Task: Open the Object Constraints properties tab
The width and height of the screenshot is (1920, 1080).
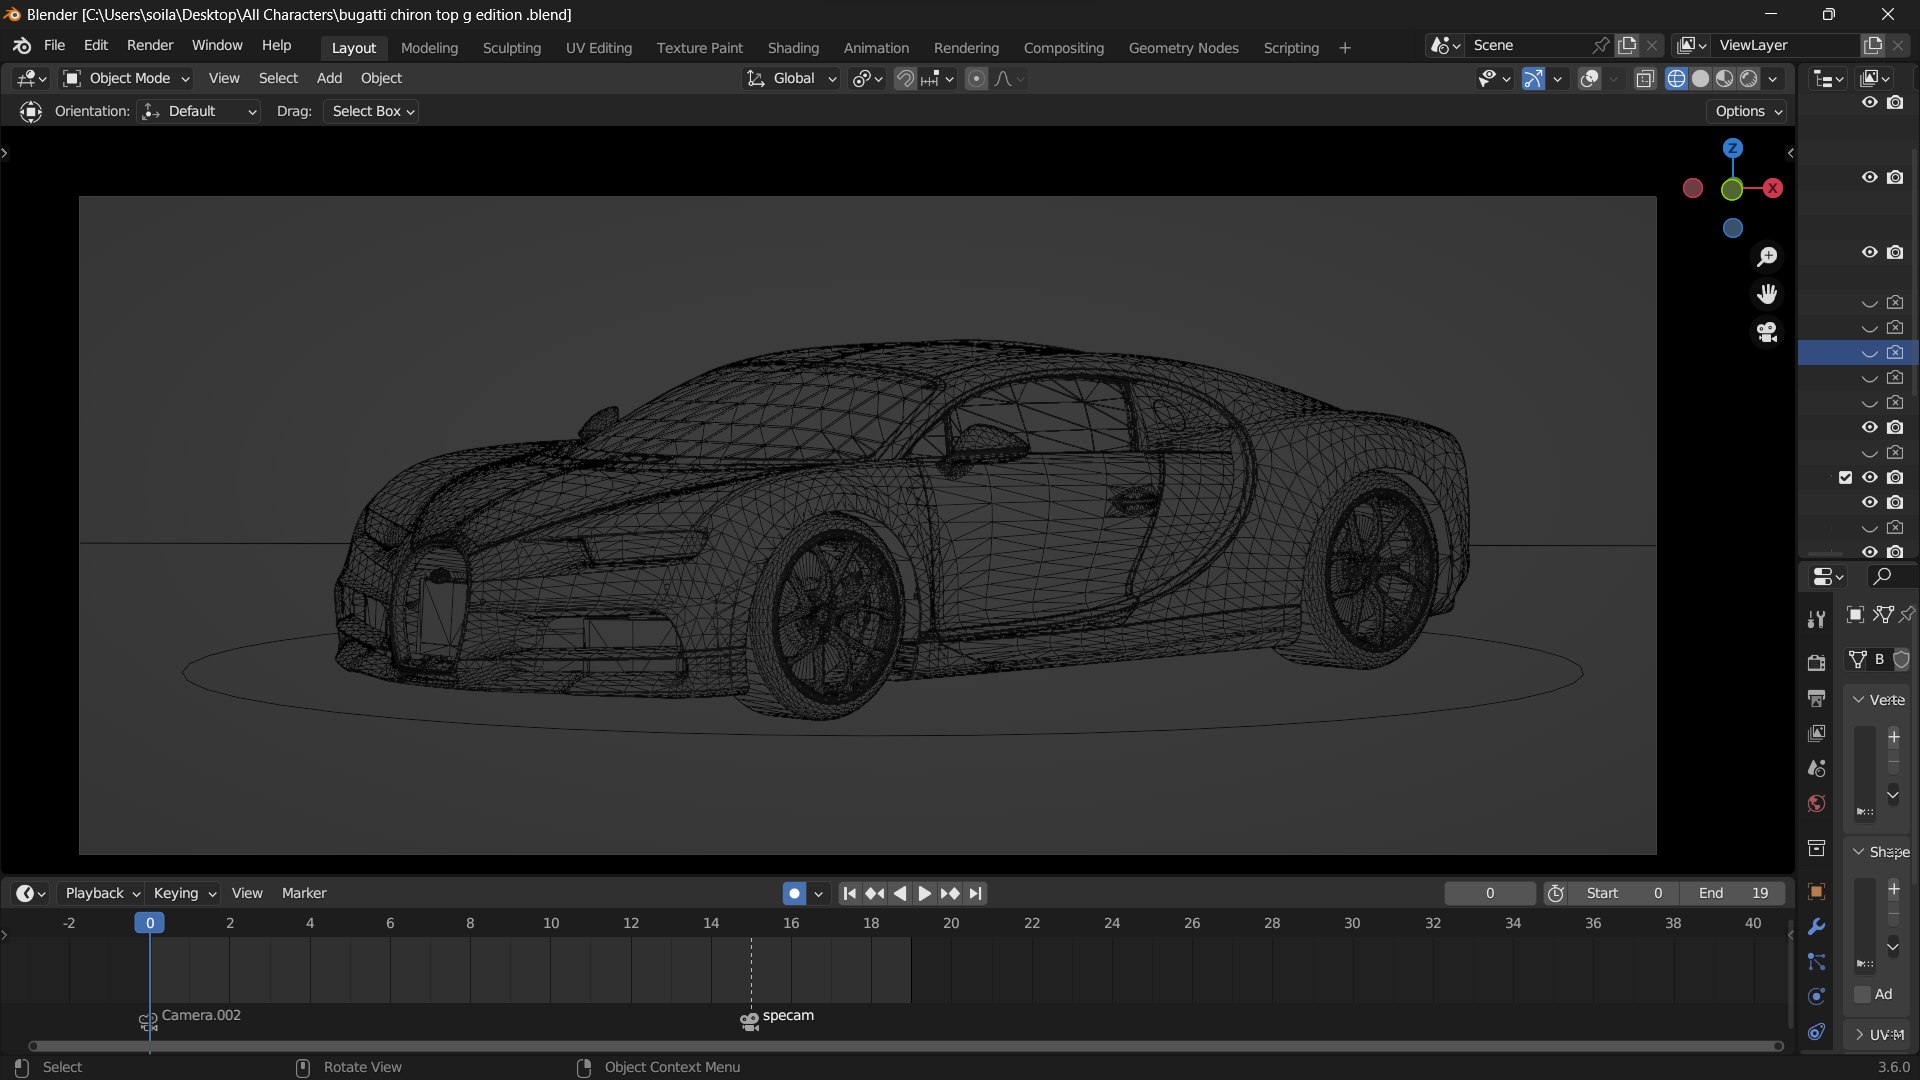Action: coord(1816,1032)
